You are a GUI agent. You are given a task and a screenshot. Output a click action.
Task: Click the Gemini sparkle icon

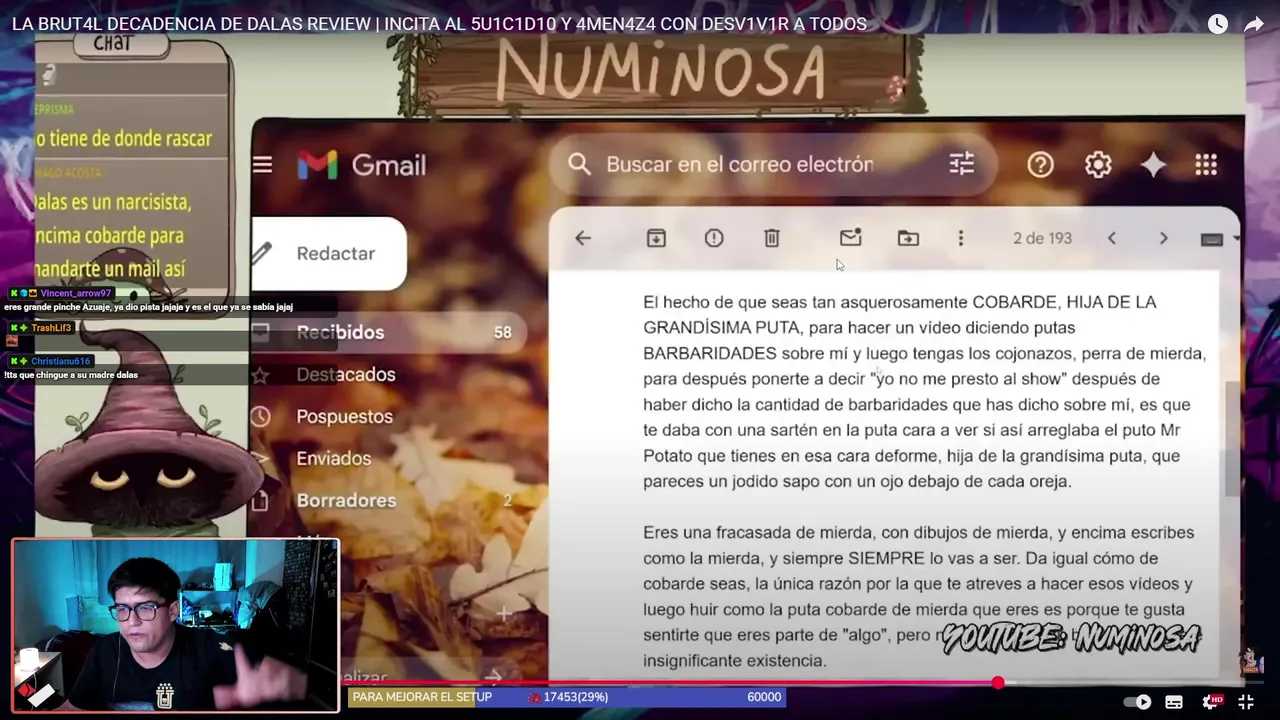1153,165
